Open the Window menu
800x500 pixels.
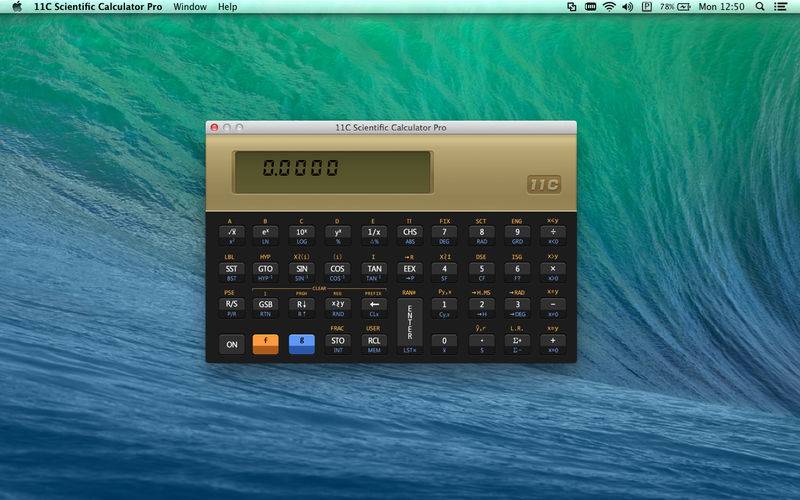pyautogui.click(x=190, y=7)
